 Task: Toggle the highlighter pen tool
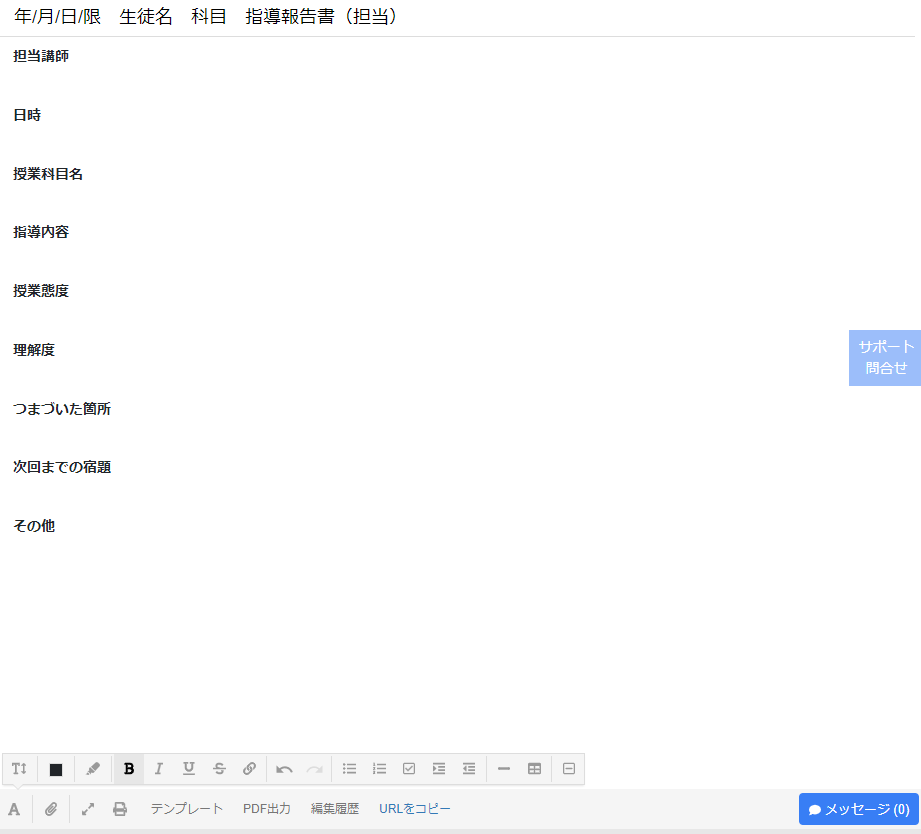coord(92,769)
